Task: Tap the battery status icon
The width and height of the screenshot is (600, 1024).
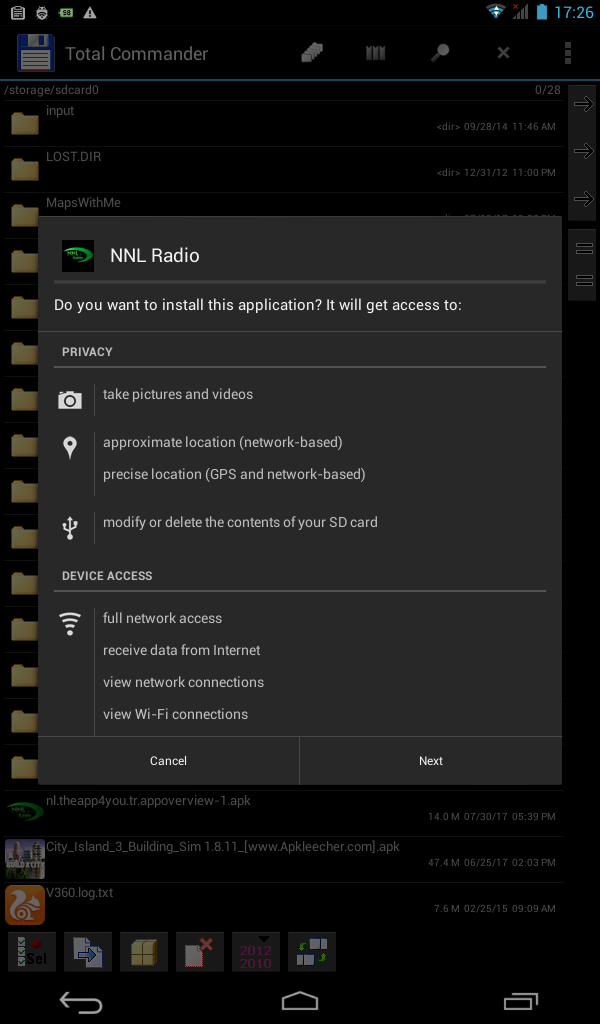Action: [541, 12]
